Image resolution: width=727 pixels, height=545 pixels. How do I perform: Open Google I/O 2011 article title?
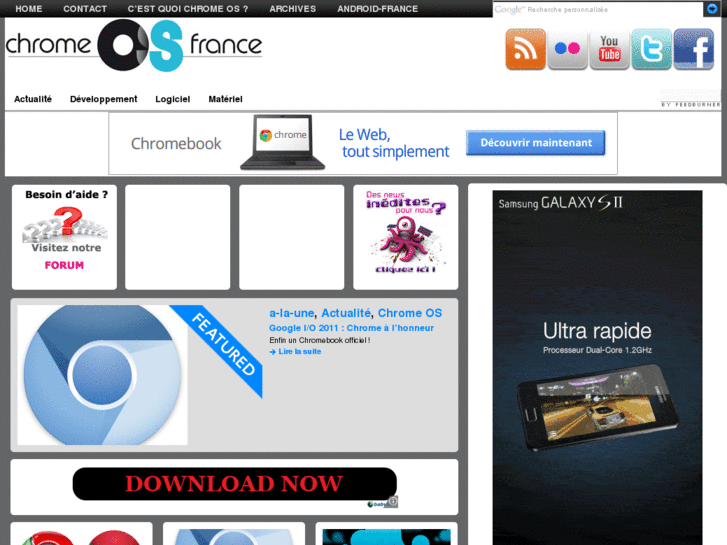[351, 328]
